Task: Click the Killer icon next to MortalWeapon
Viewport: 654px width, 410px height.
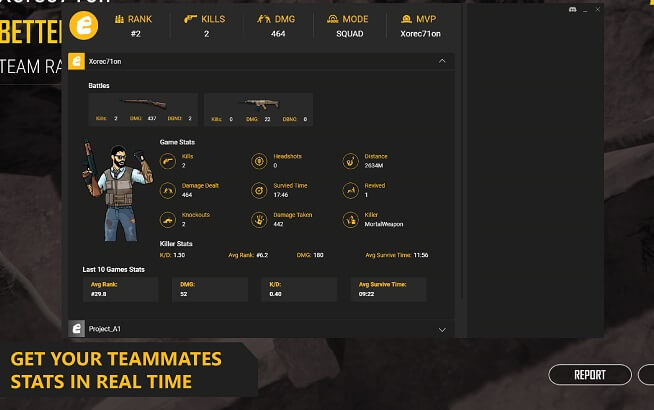Action: 351,219
